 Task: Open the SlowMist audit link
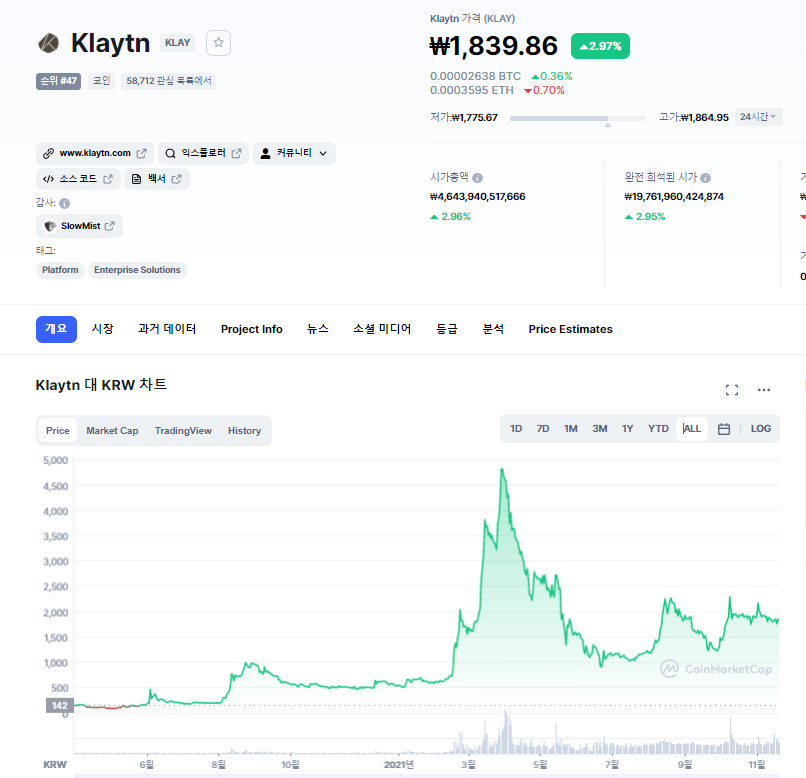[79, 226]
